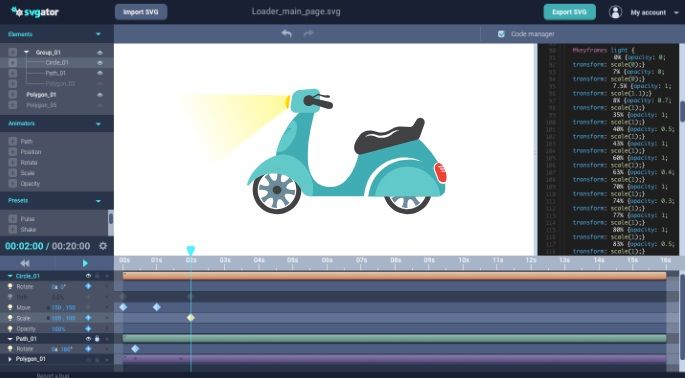Toggle the Opacity animator bulb
This screenshot has width=685, height=378.
10,329
